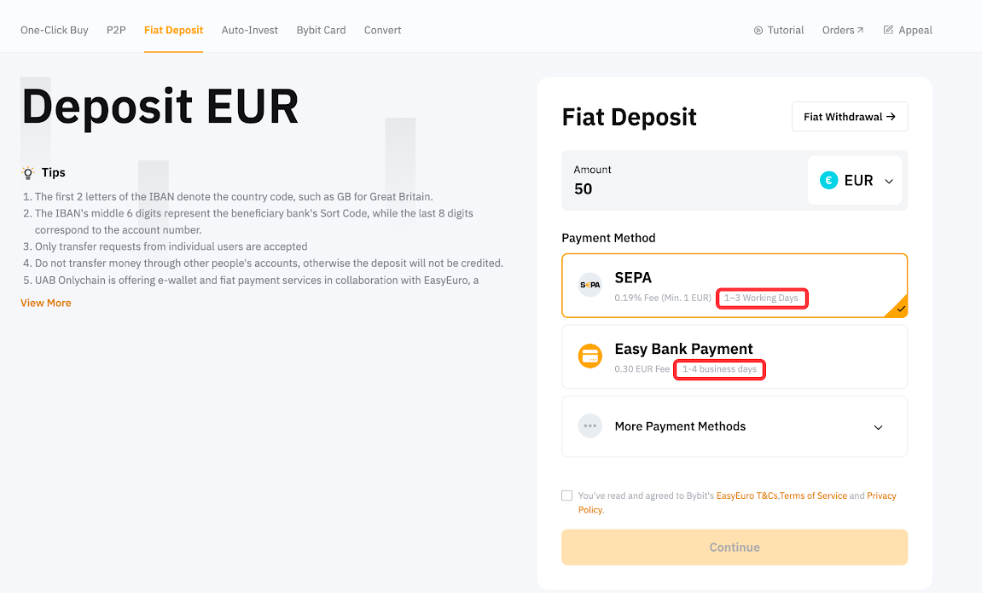
Task: Switch to the Auto-Invest tab
Action: [249, 30]
